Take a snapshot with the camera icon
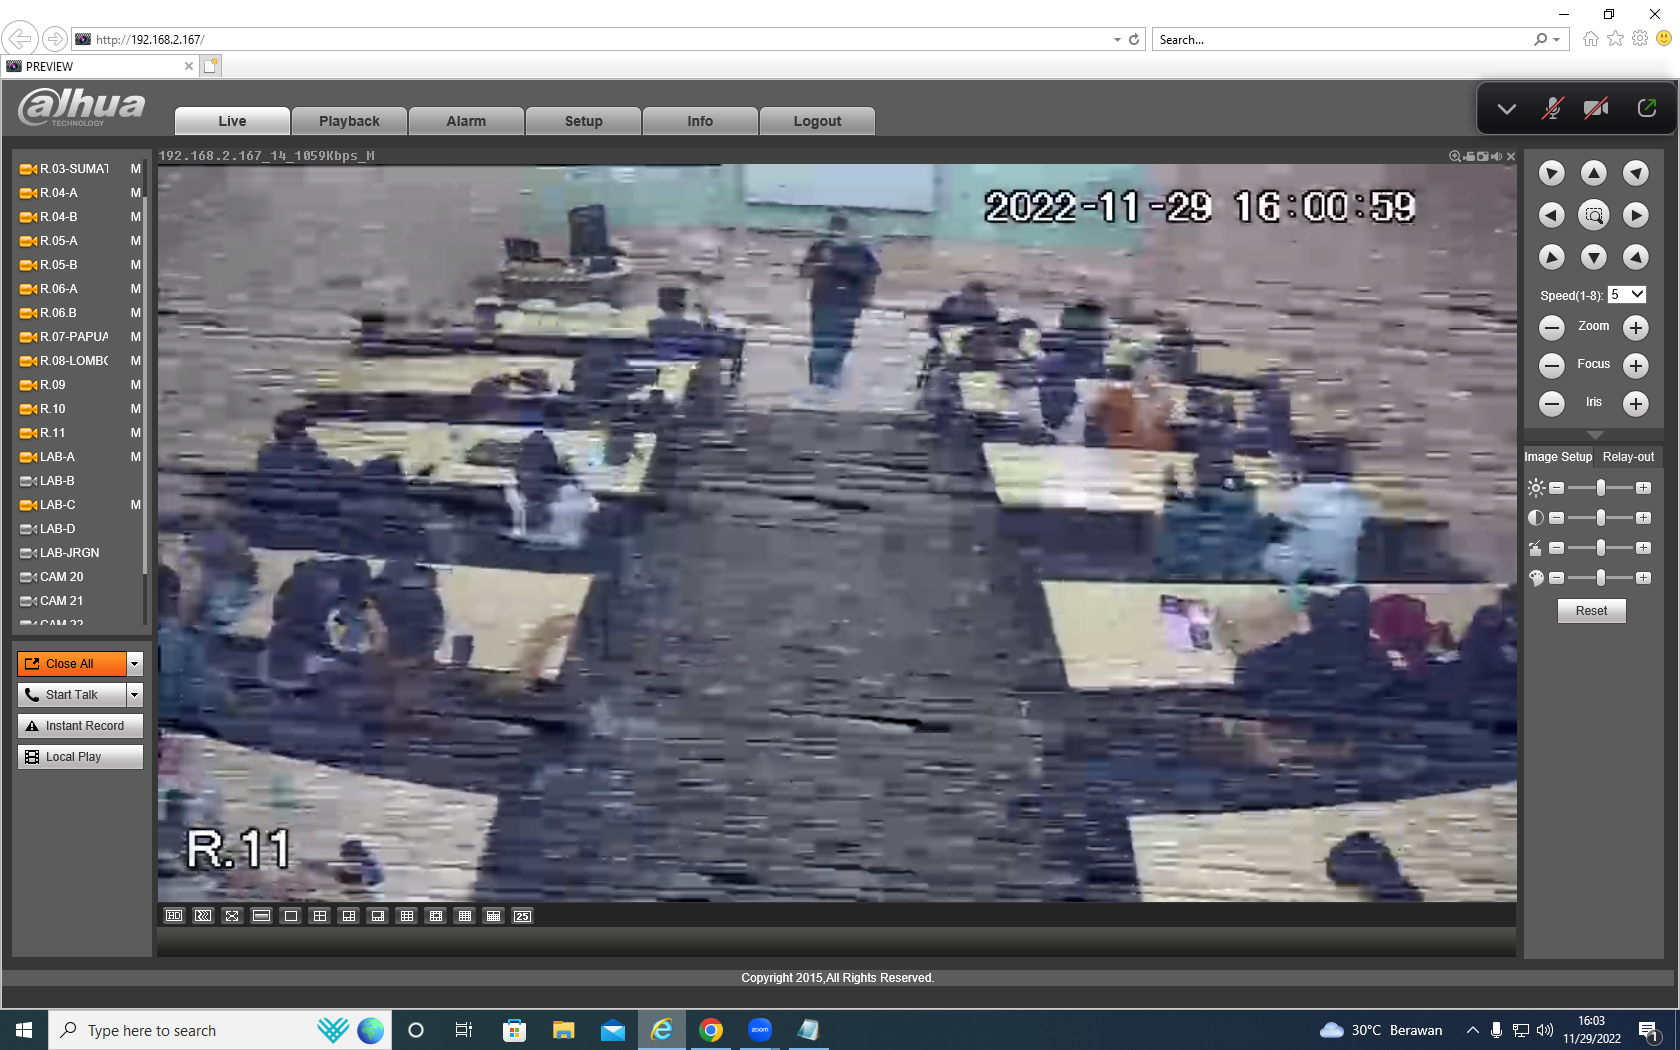Image resolution: width=1680 pixels, height=1050 pixels. [1483, 156]
